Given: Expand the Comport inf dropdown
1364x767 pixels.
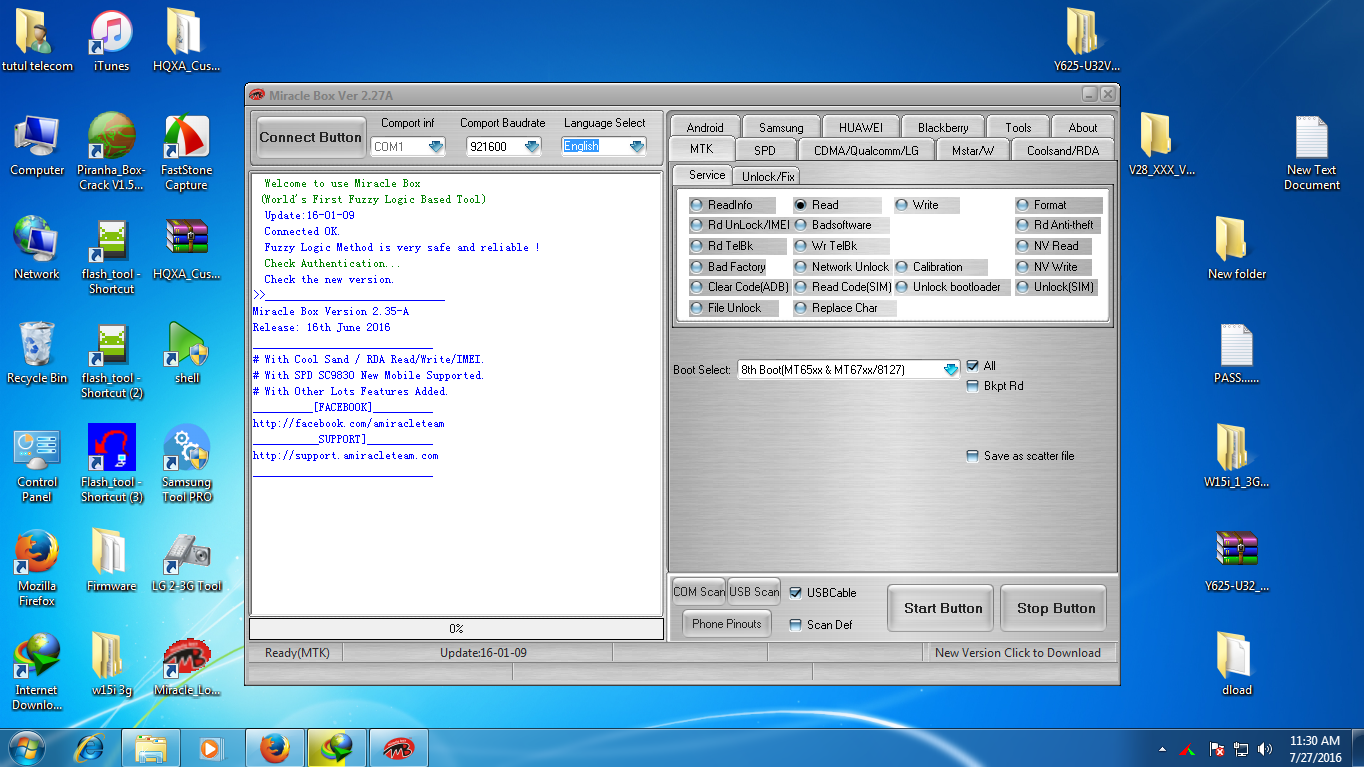Looking at the screenshot, I should point(436,146).
